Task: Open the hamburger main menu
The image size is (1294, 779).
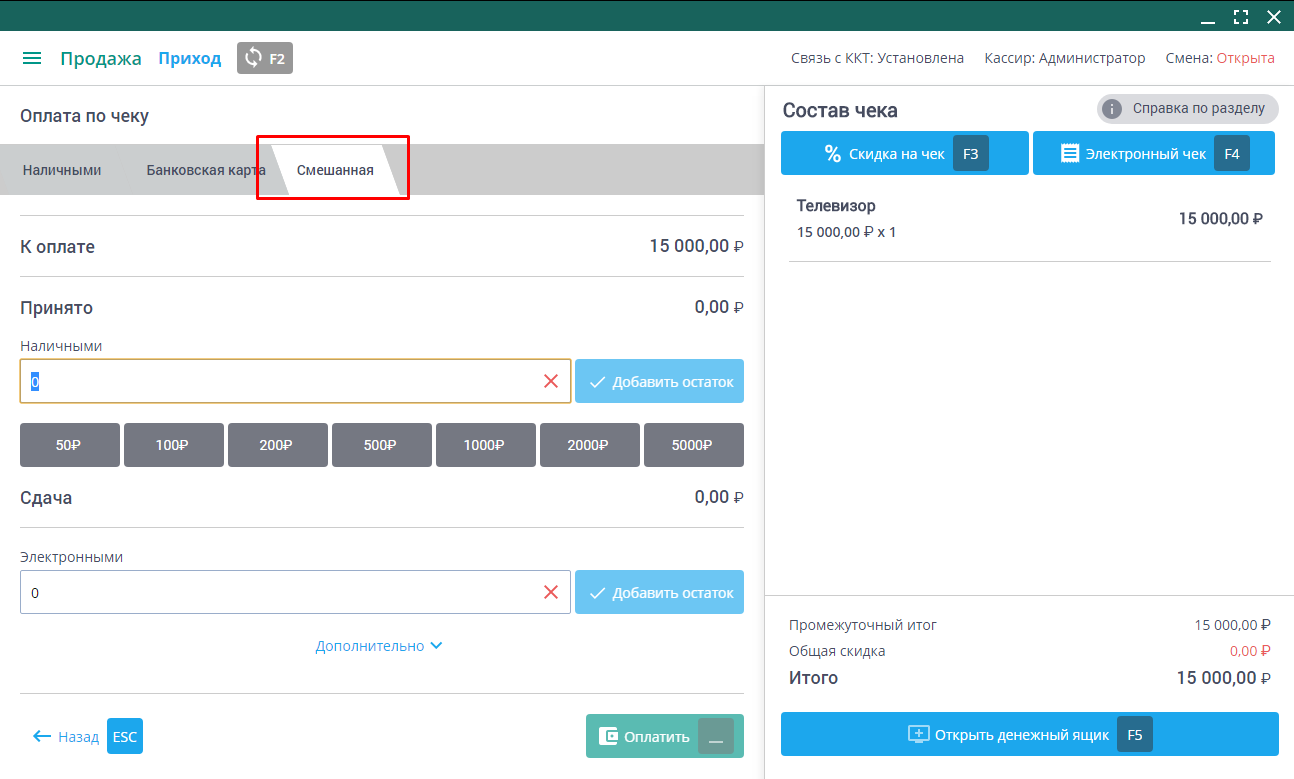Action: point(32,58)
